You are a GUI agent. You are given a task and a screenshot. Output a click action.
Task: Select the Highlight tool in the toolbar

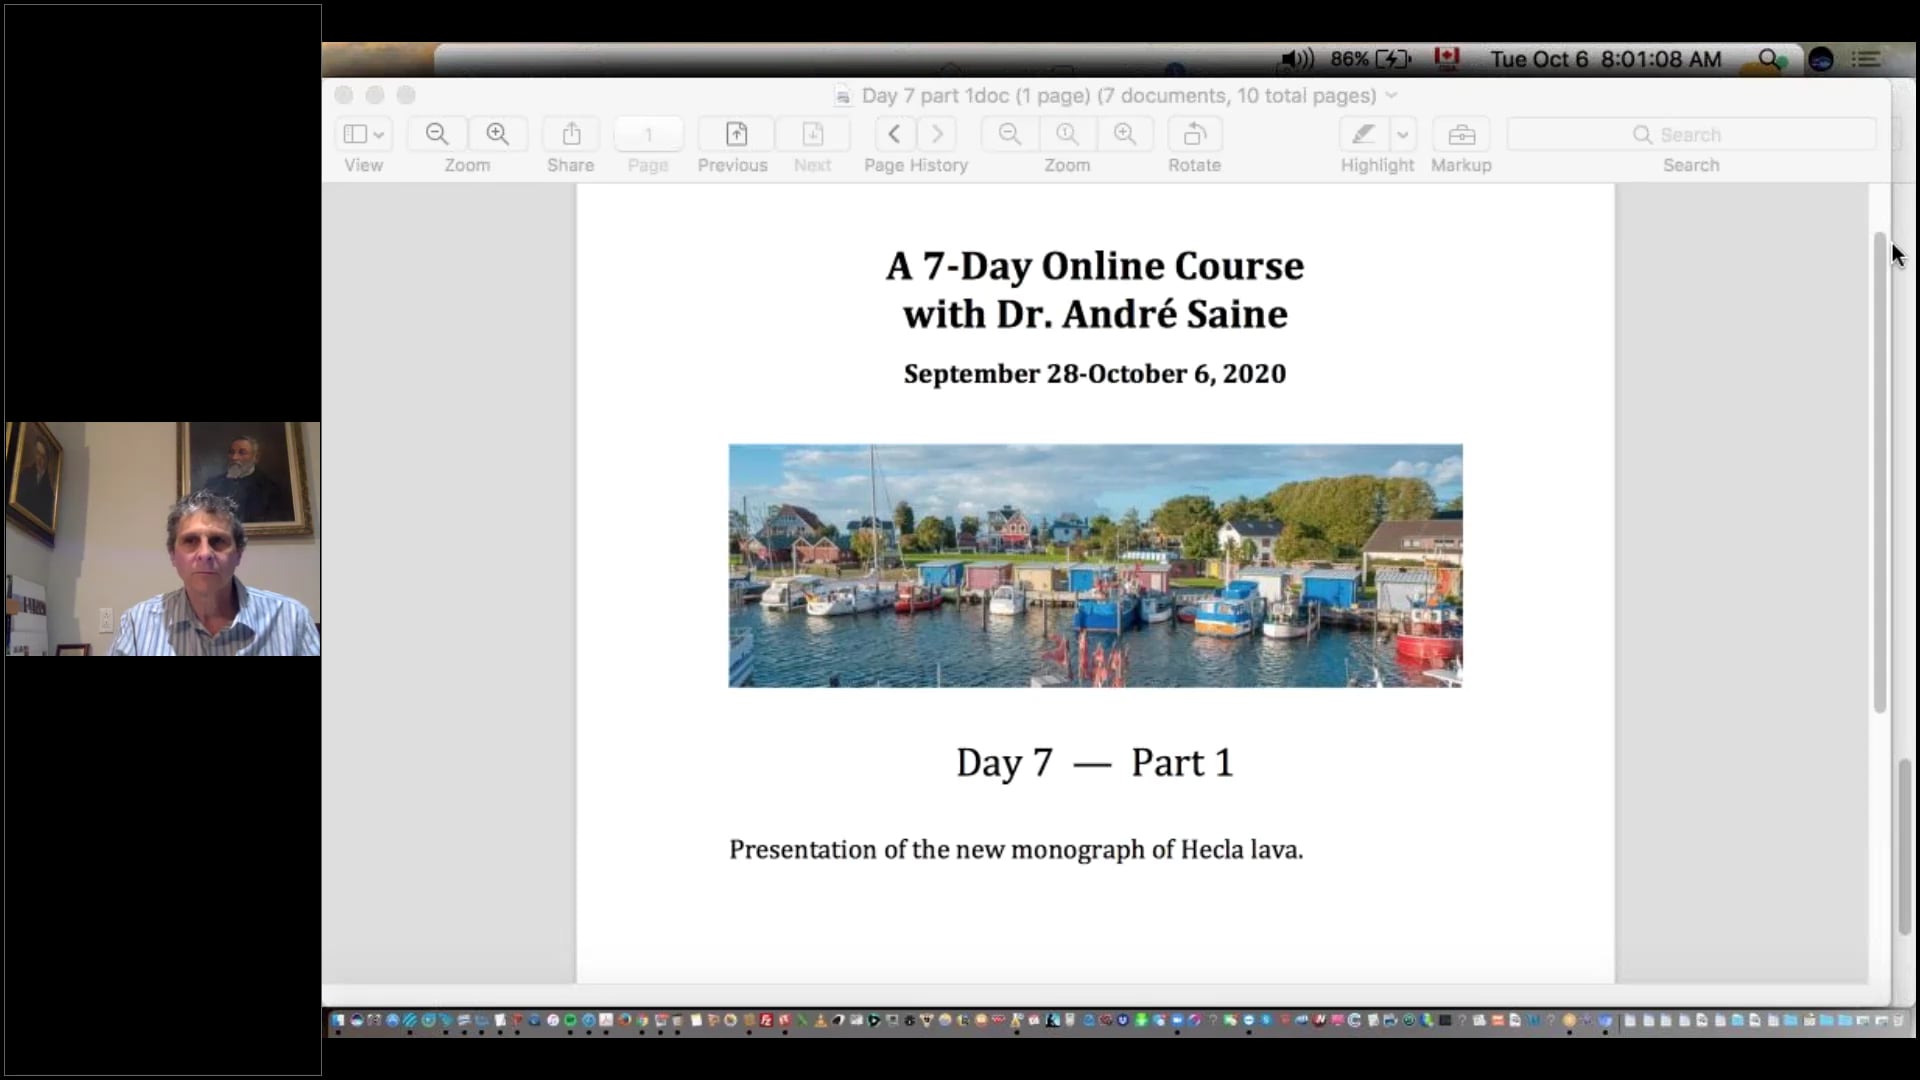(x=1363, y=134)
